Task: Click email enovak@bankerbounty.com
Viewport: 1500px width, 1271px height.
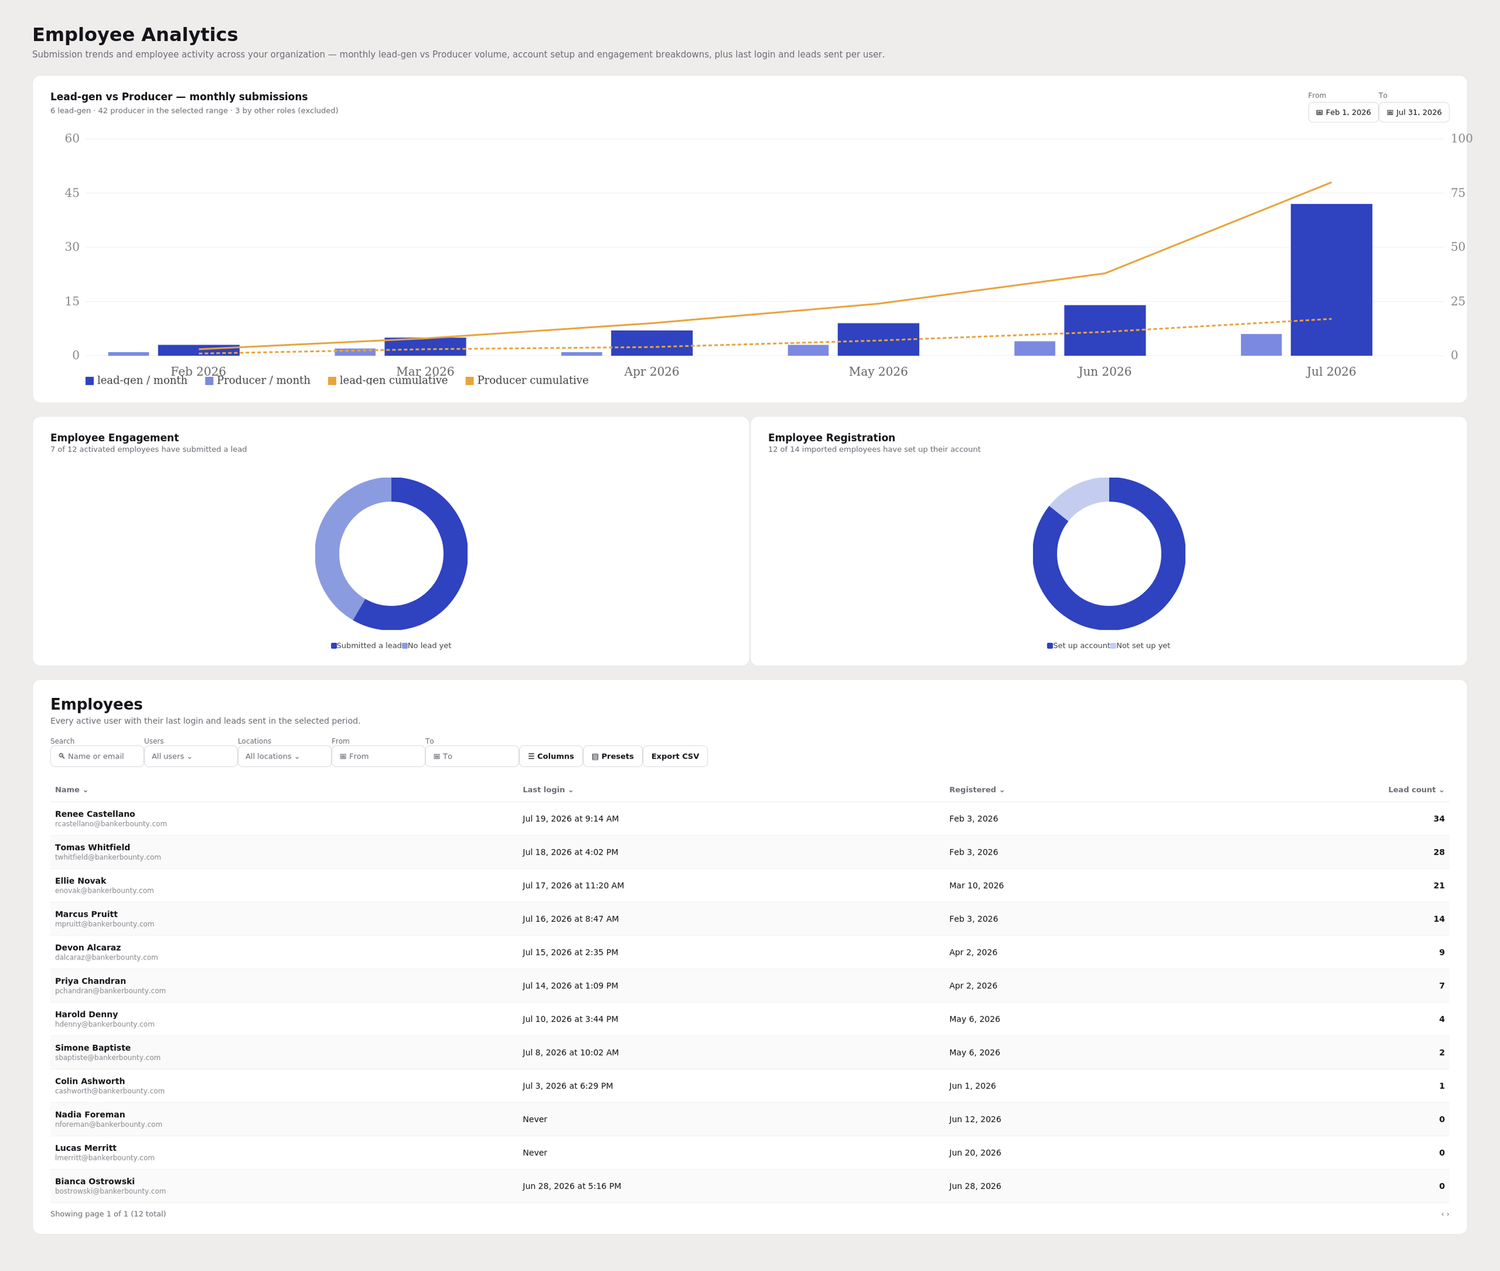Action: (104, 891)
